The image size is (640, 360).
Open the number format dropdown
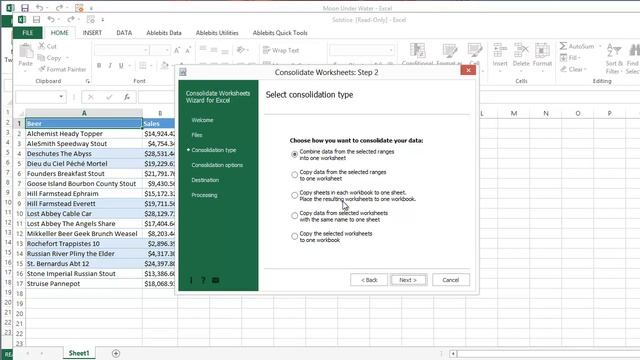point(391,50)
